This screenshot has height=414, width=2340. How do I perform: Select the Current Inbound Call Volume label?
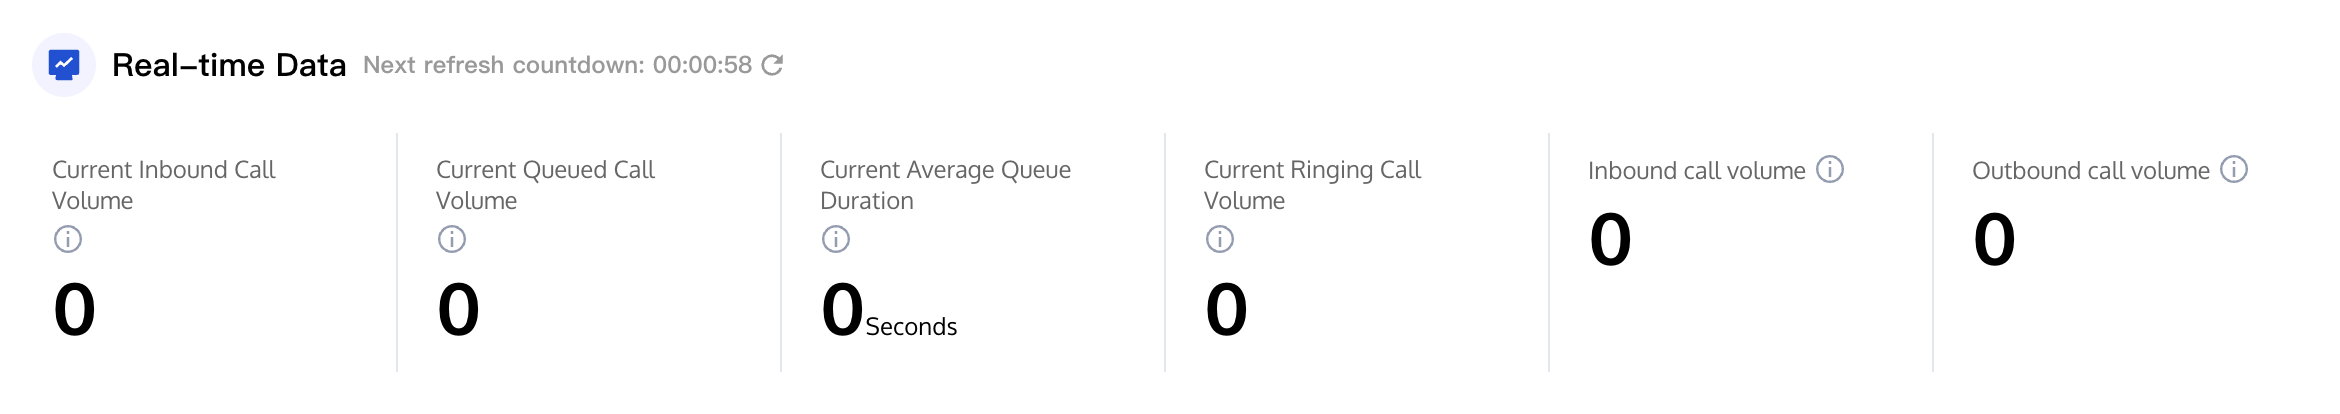click(163, 185)
